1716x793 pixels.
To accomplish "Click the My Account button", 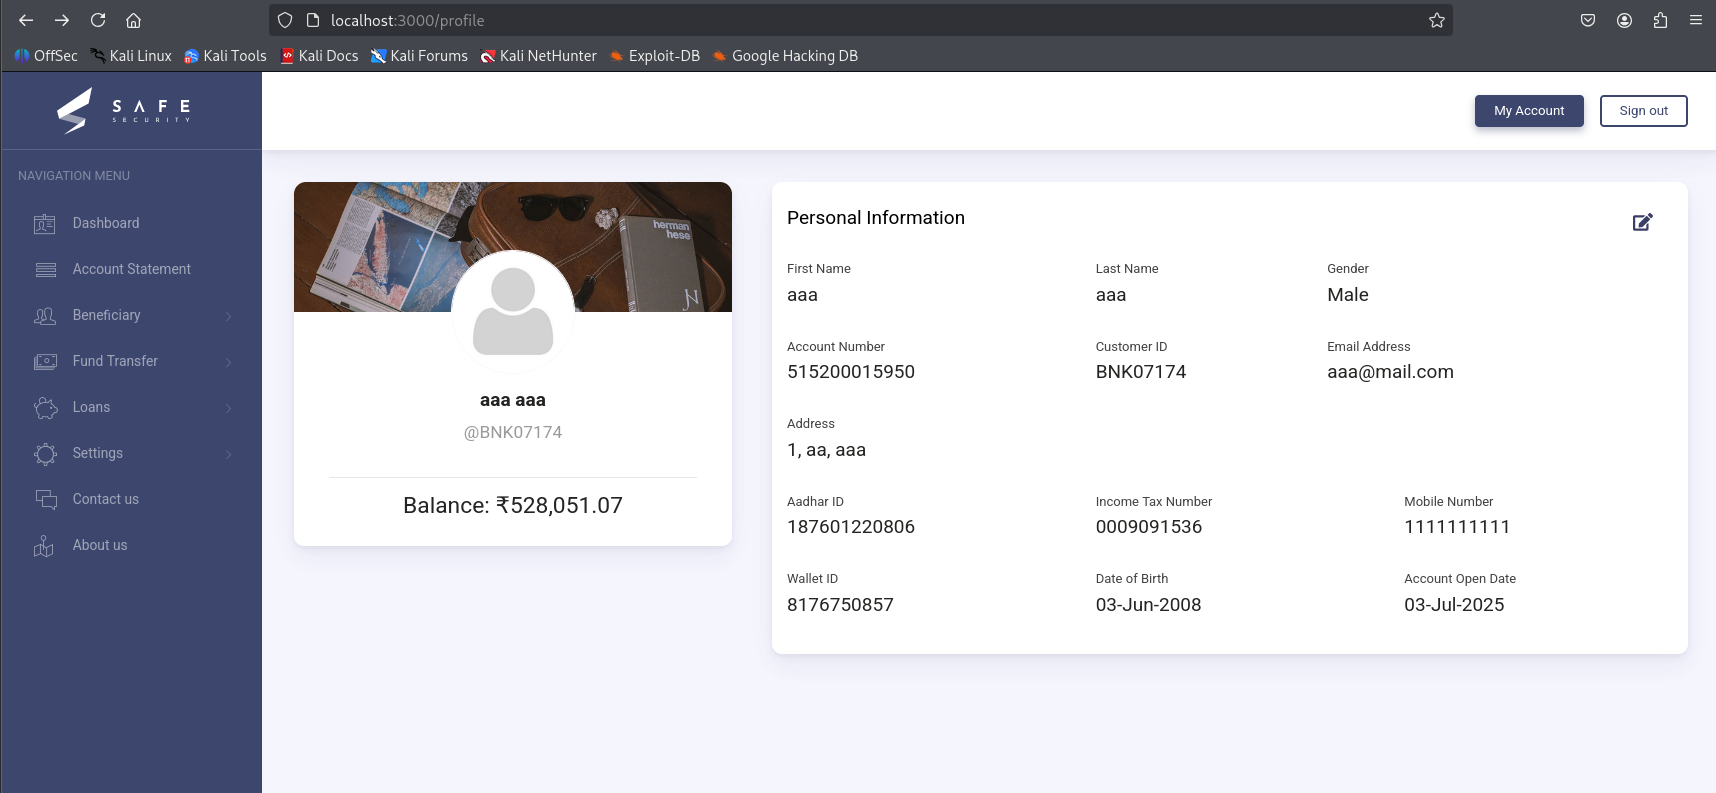I will click(1528, 111).
